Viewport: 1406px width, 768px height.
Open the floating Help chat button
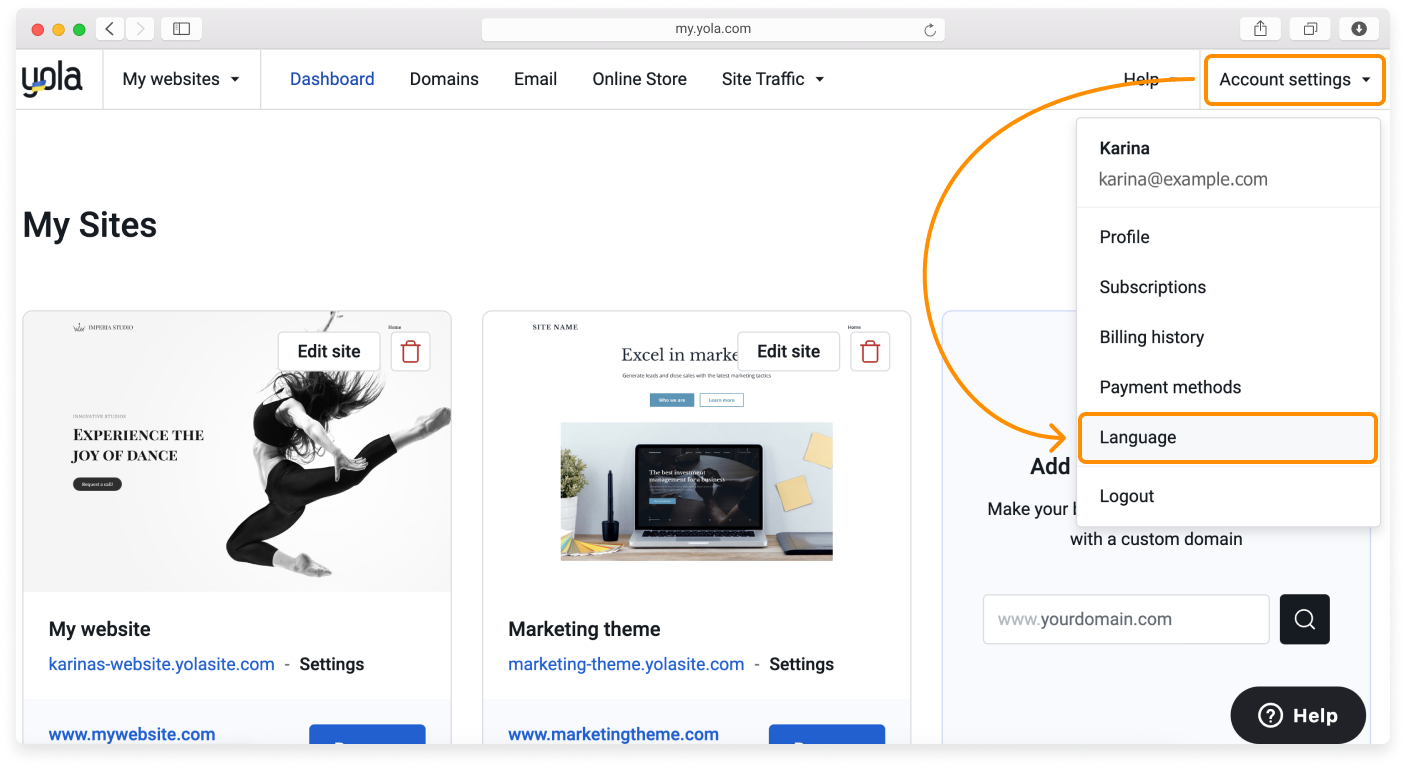pyautogui.click(x=1297, y=715)
